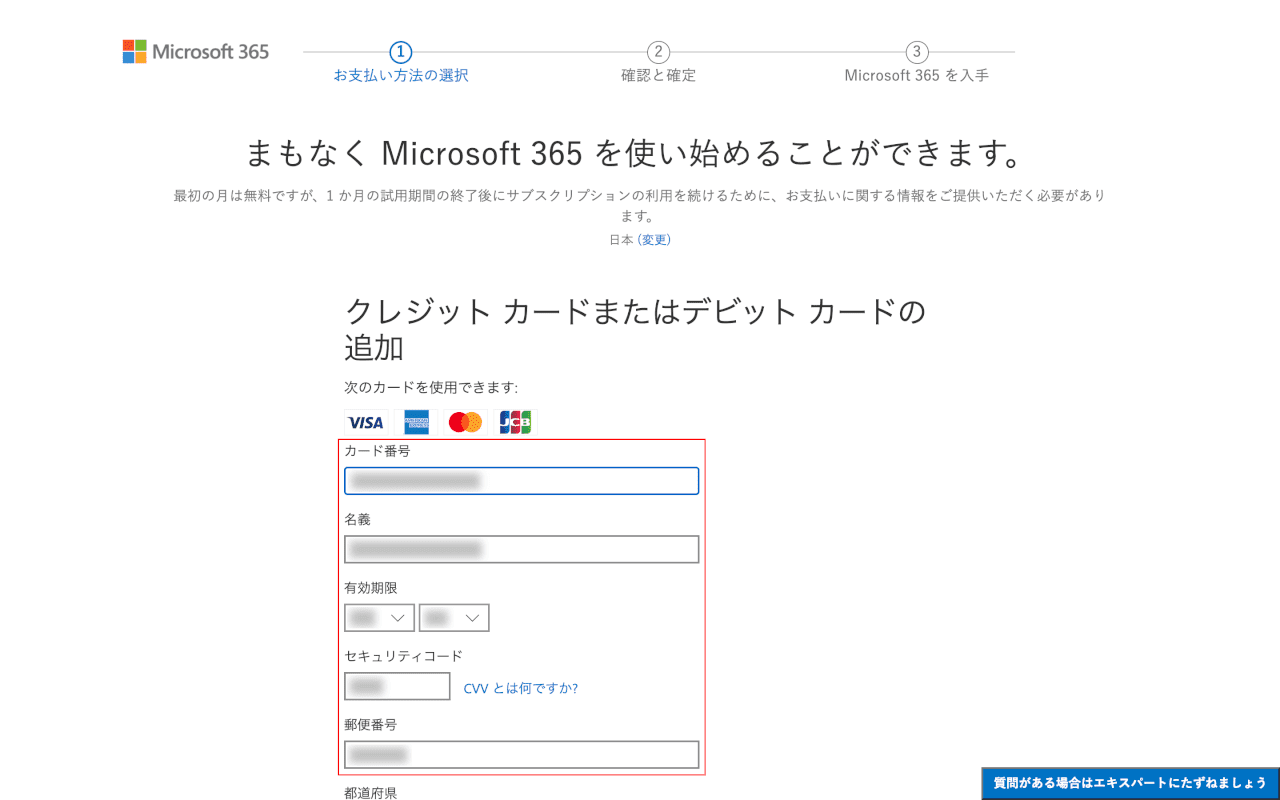
Task: Click the 都道府県 label text
Action: coord(371,793)
